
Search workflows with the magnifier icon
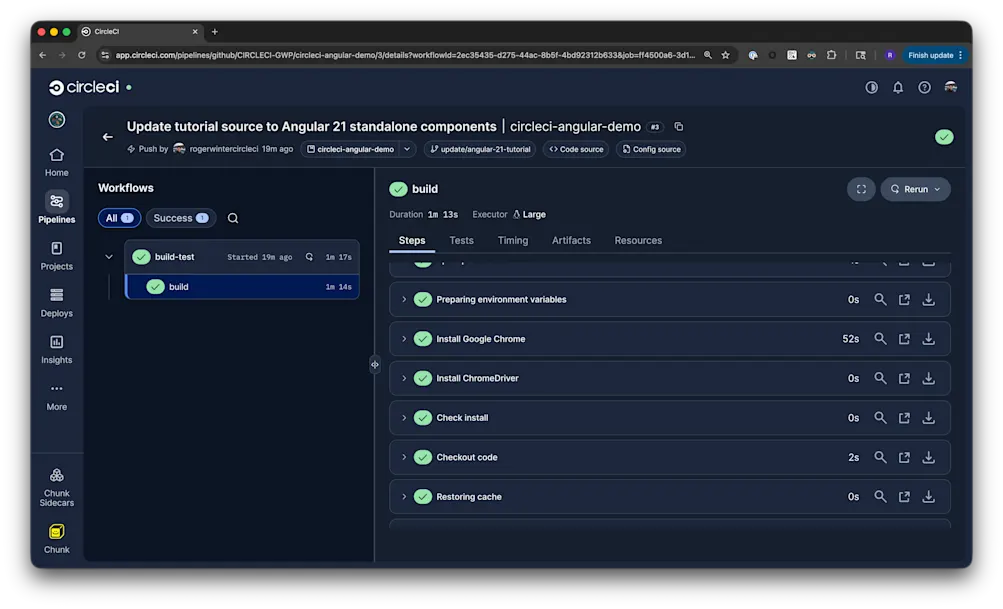coord(233,218)
